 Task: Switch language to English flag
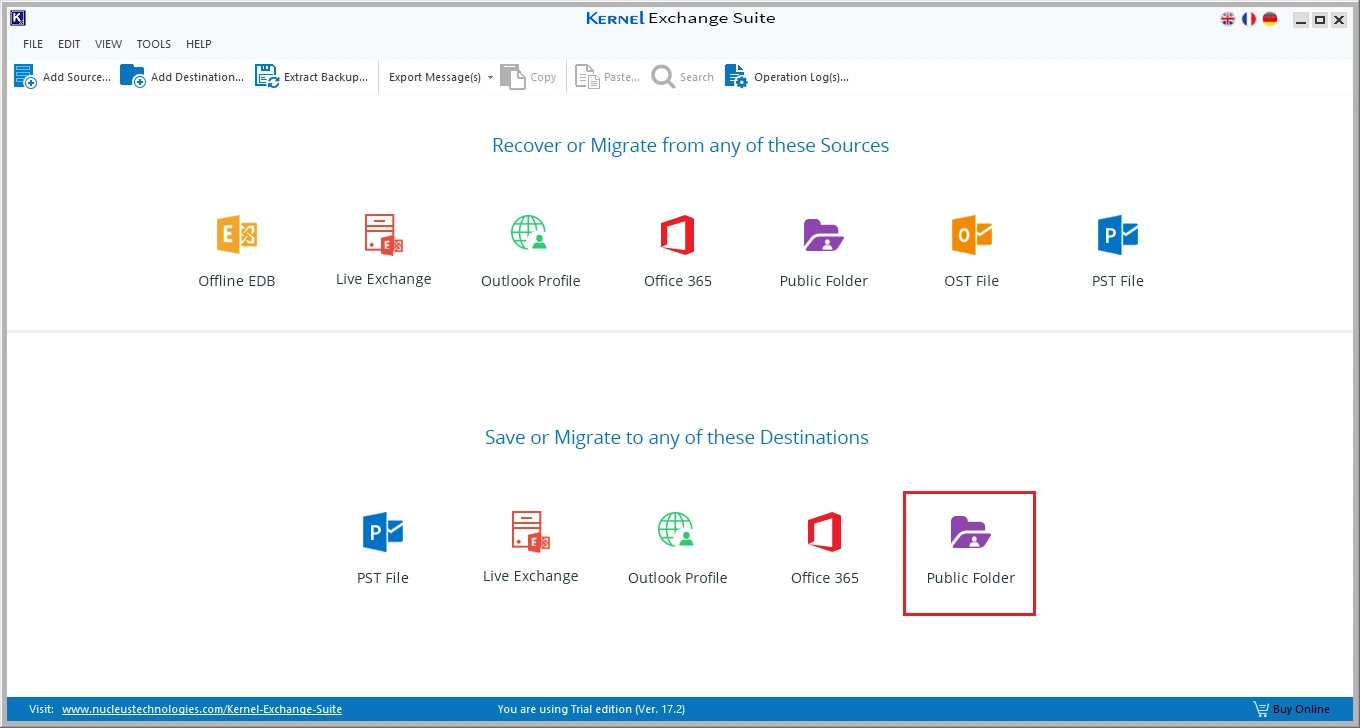[1228, 19]
